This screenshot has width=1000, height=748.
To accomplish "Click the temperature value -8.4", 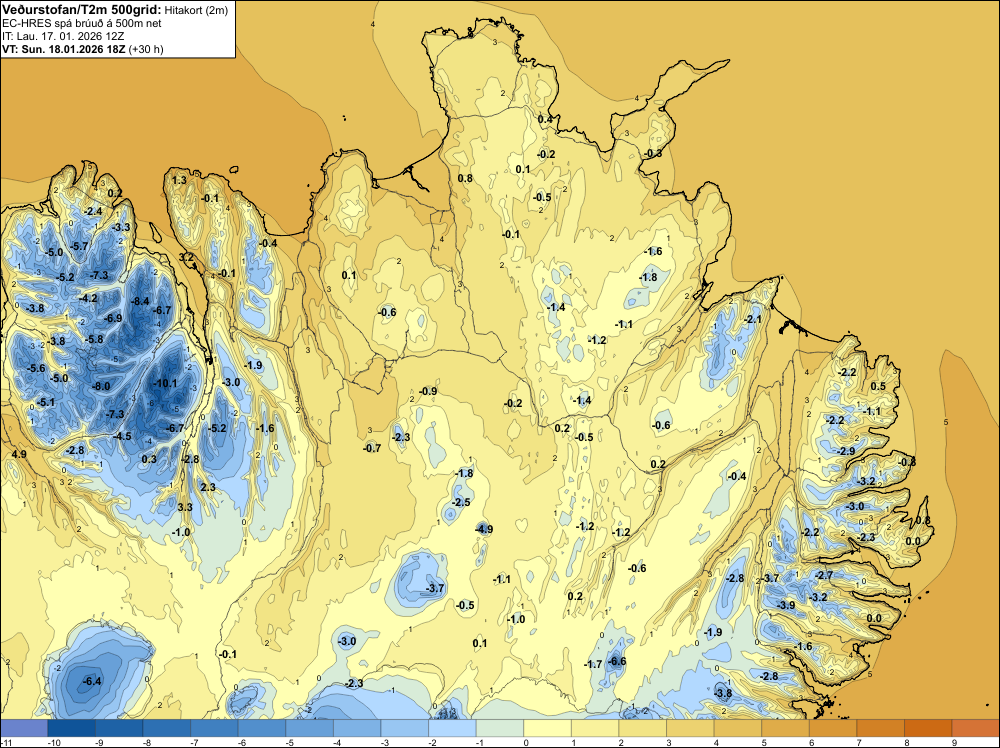I will tap(140, 301).
